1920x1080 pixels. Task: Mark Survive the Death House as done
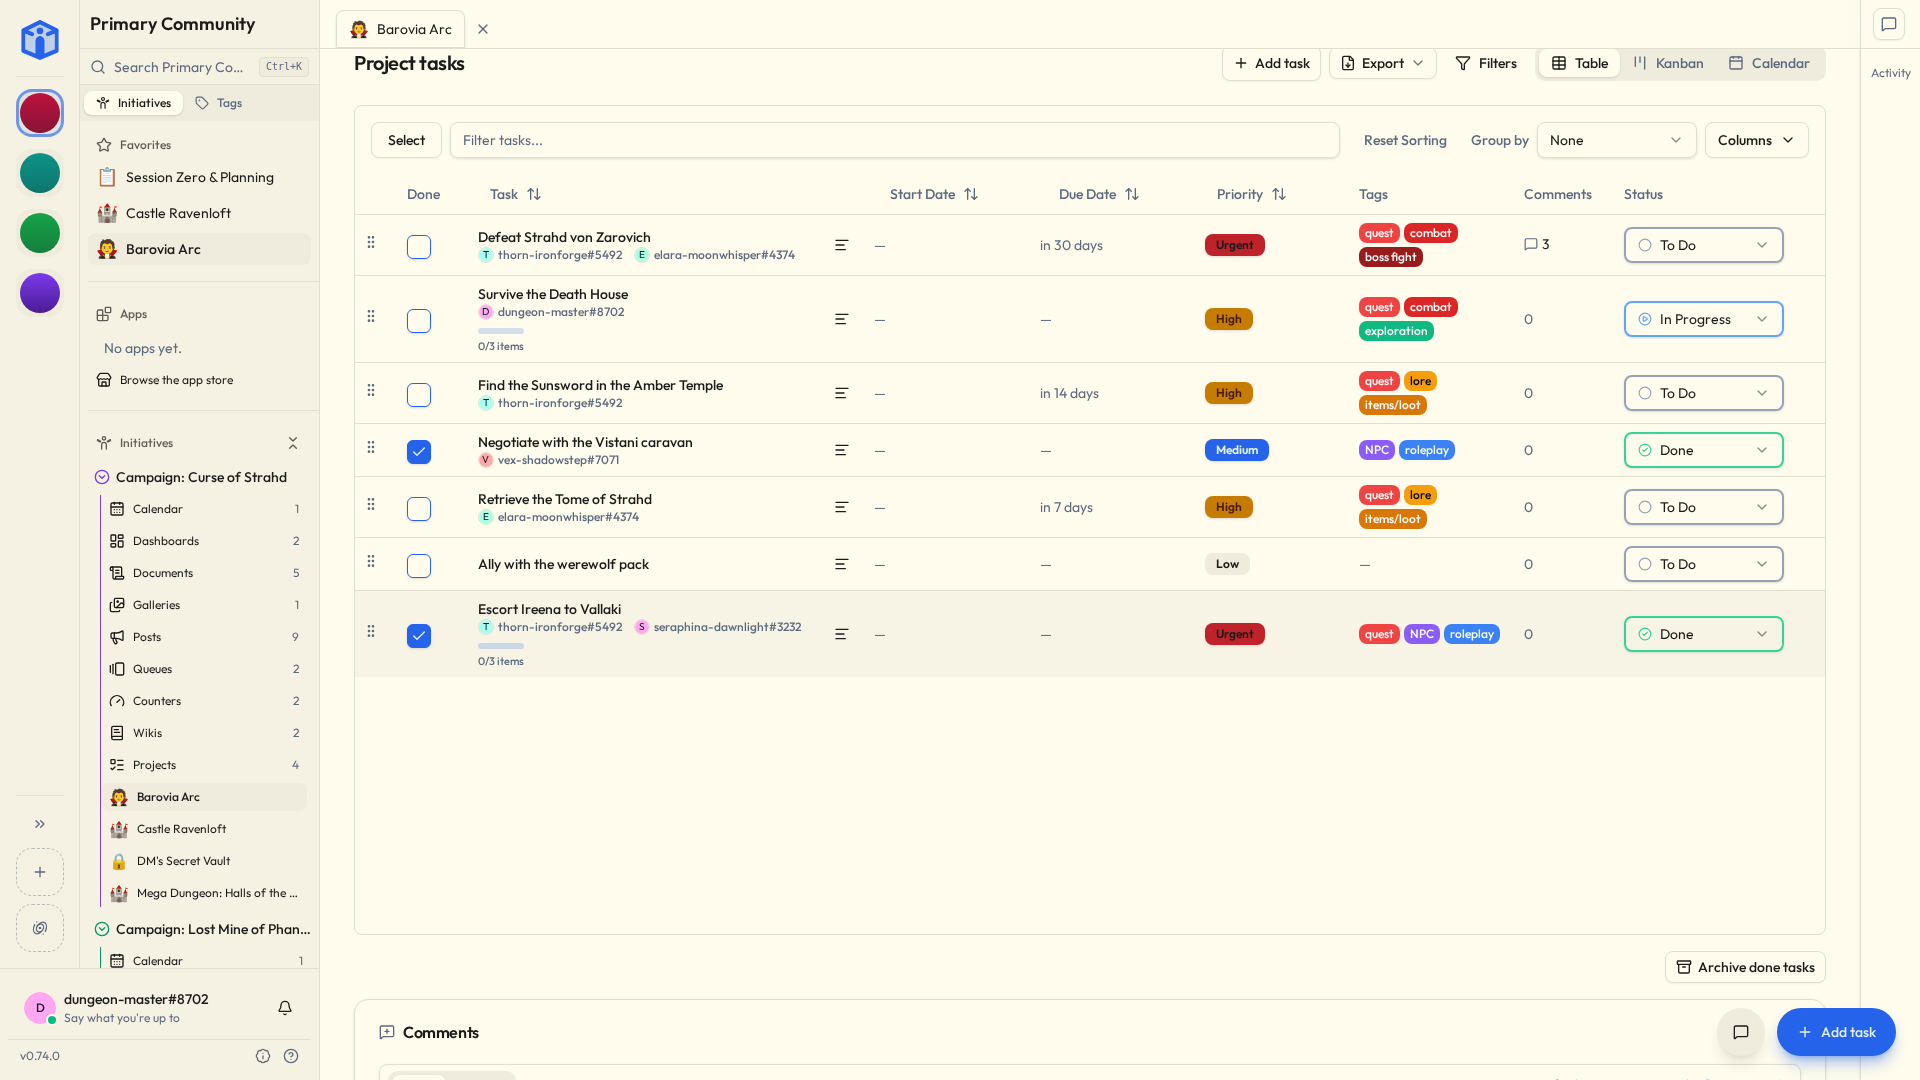coord(419,321)
